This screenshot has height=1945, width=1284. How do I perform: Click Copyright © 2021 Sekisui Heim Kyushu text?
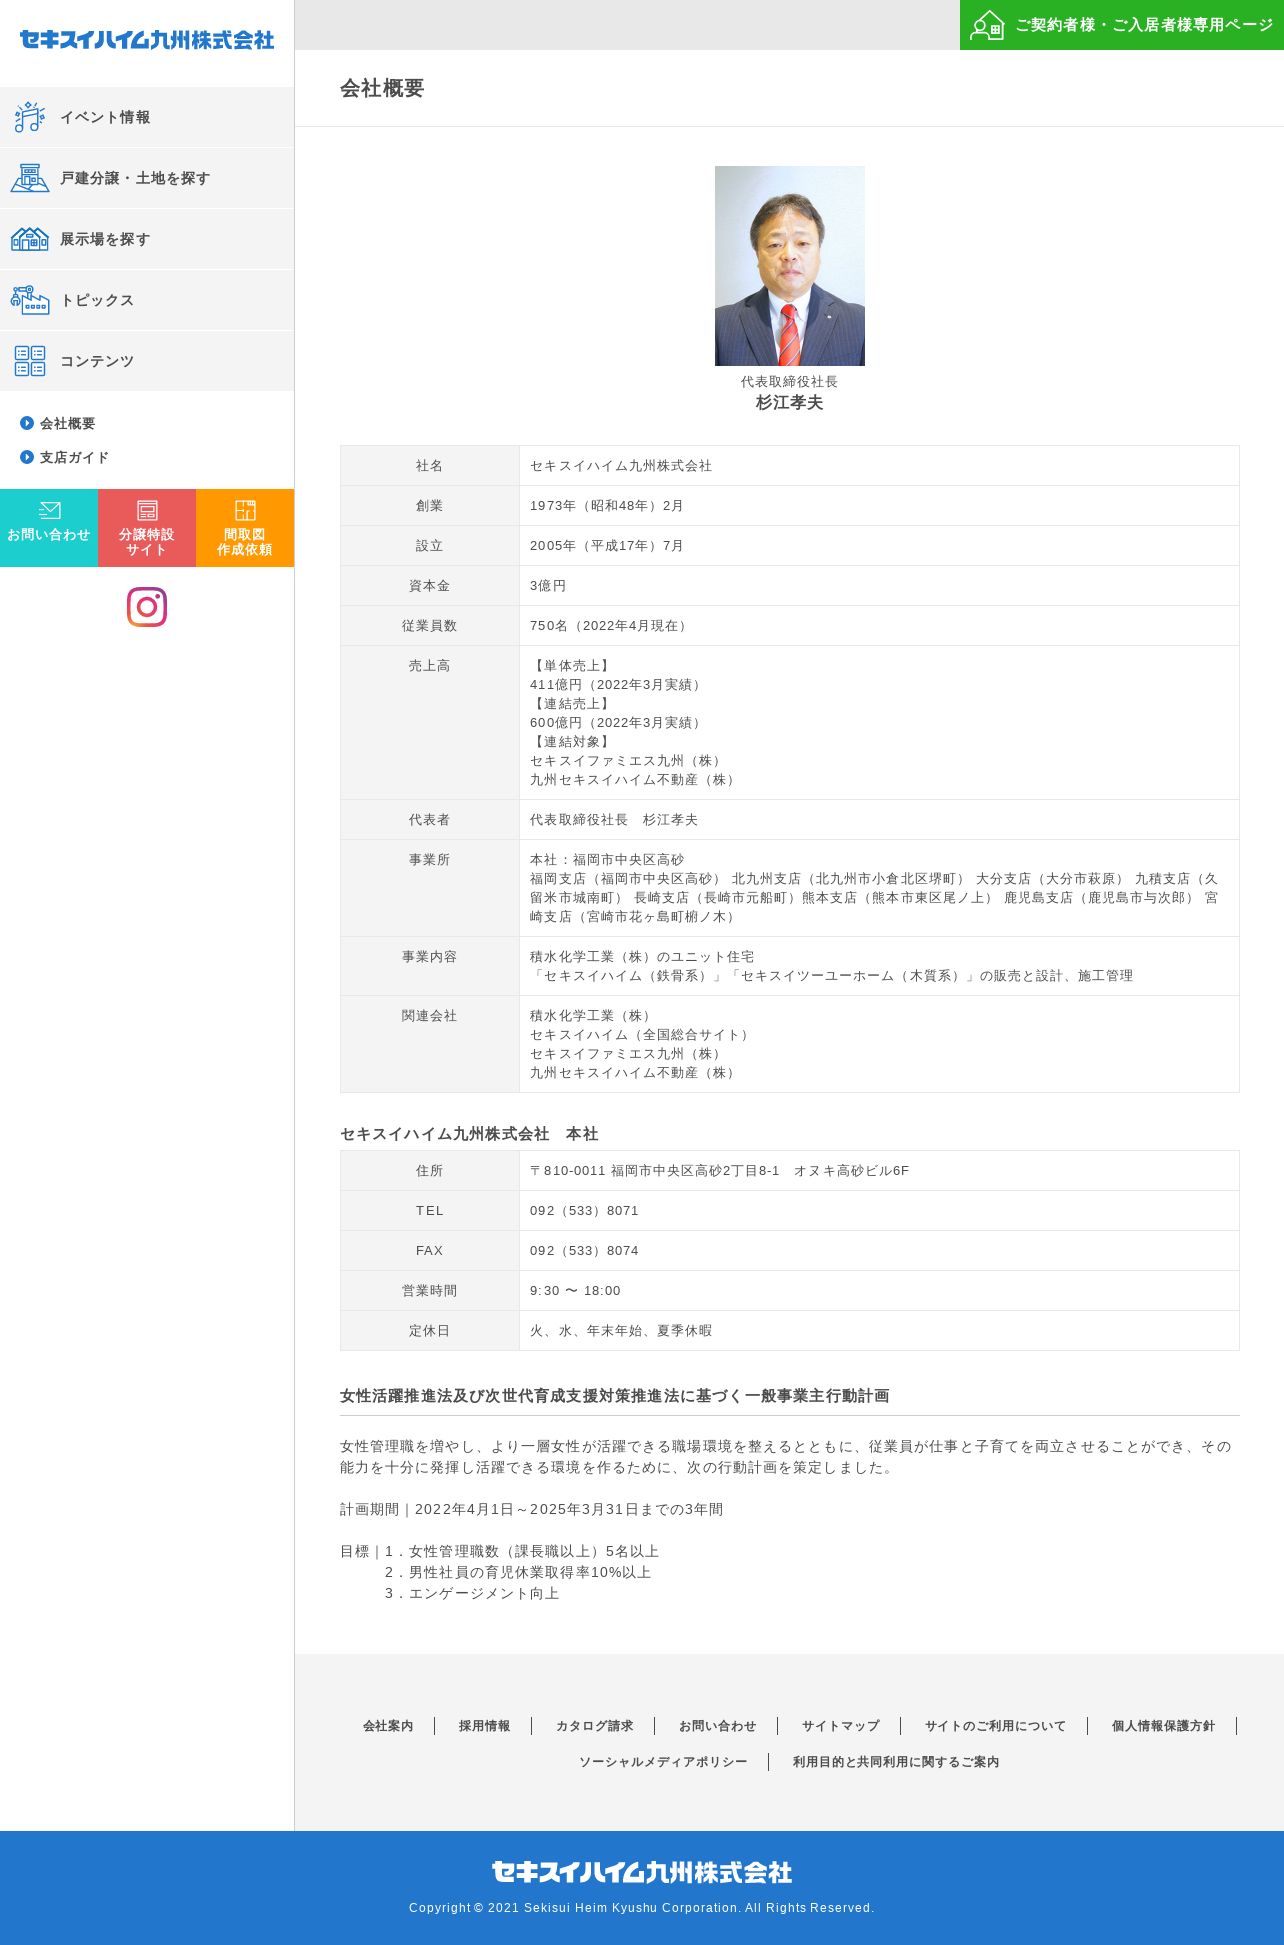click(641, 1908)
